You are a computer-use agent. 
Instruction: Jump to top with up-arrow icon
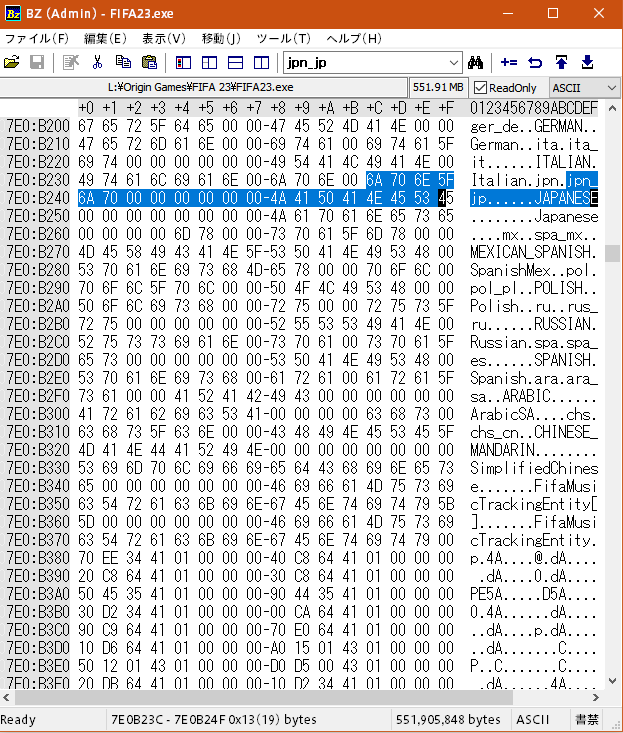coord(561,62)
